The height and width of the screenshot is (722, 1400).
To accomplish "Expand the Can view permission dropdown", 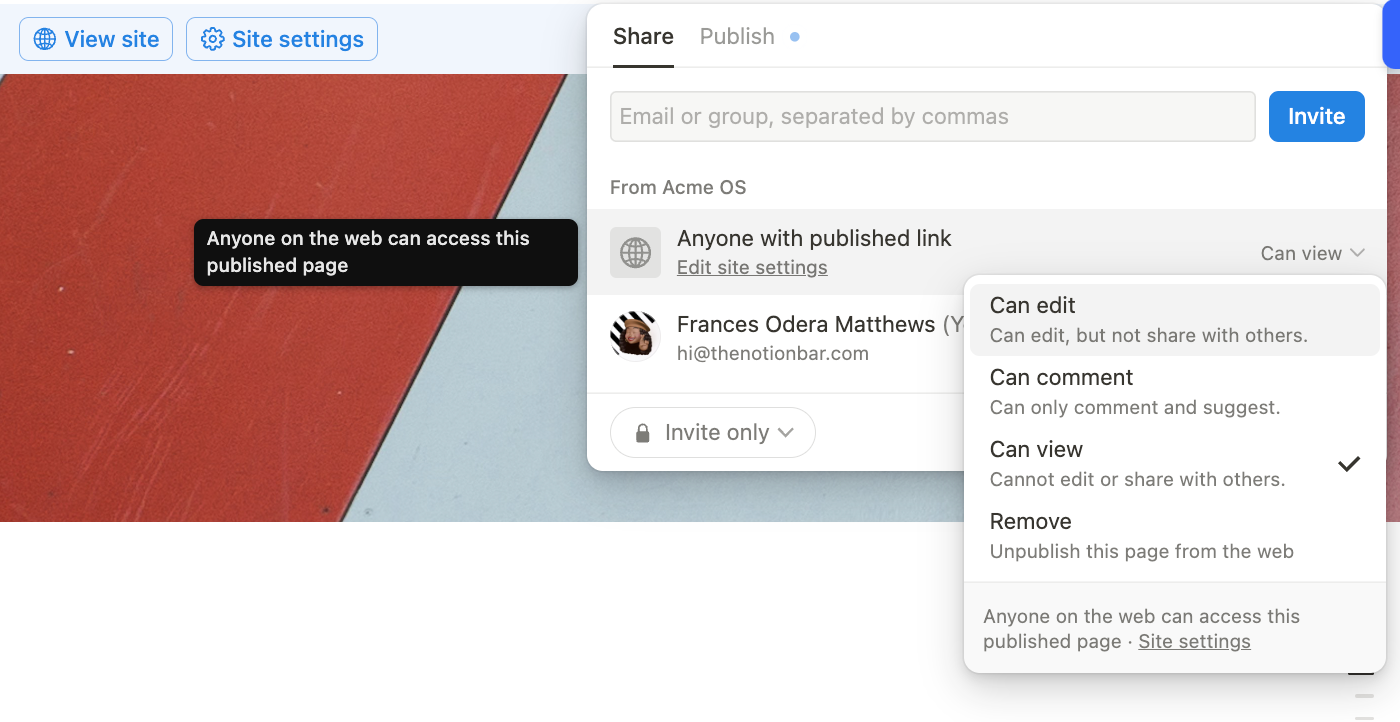I will click(1312, 253).
